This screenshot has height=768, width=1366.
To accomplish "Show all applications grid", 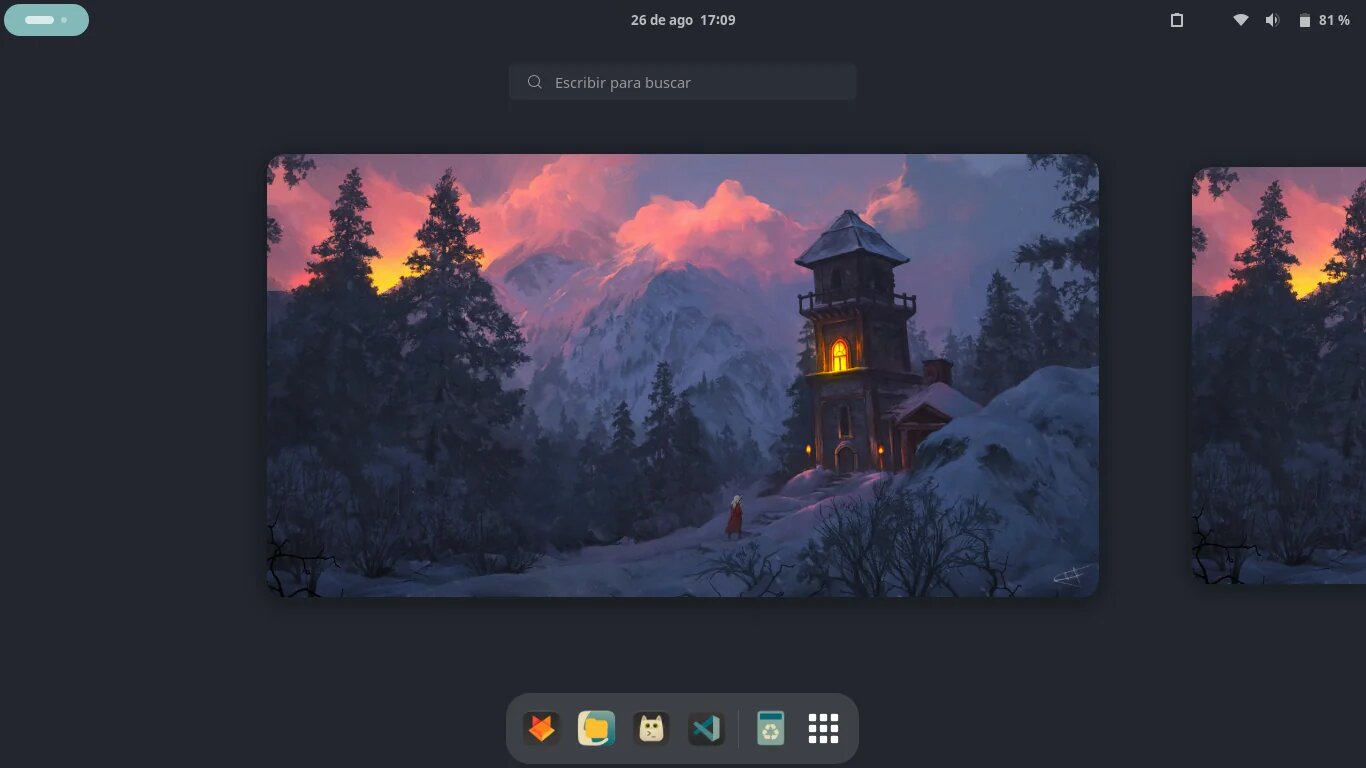I will pos(823,728).
